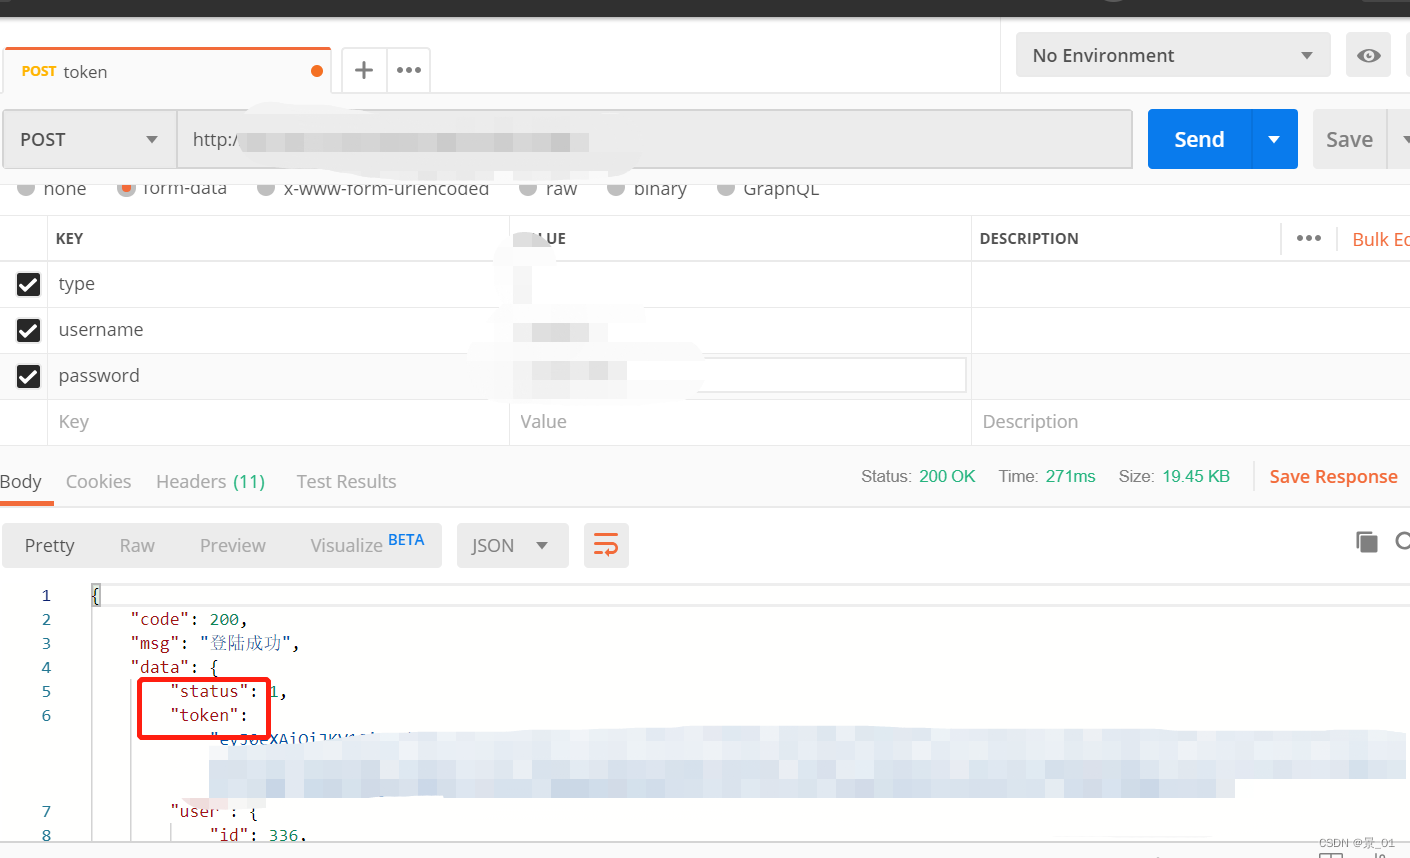Open the response Cookies tab
The height and width of the screenshot is (858, 1410).
[98, 481]
